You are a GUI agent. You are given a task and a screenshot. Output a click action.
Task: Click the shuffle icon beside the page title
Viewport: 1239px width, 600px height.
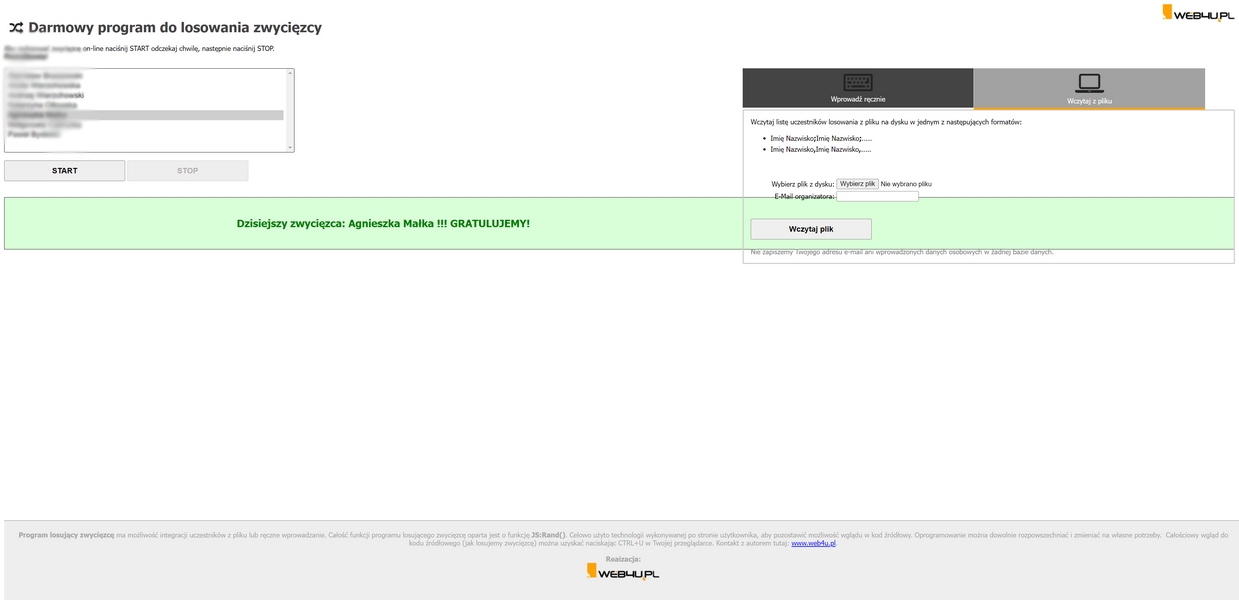click(15, 28)
